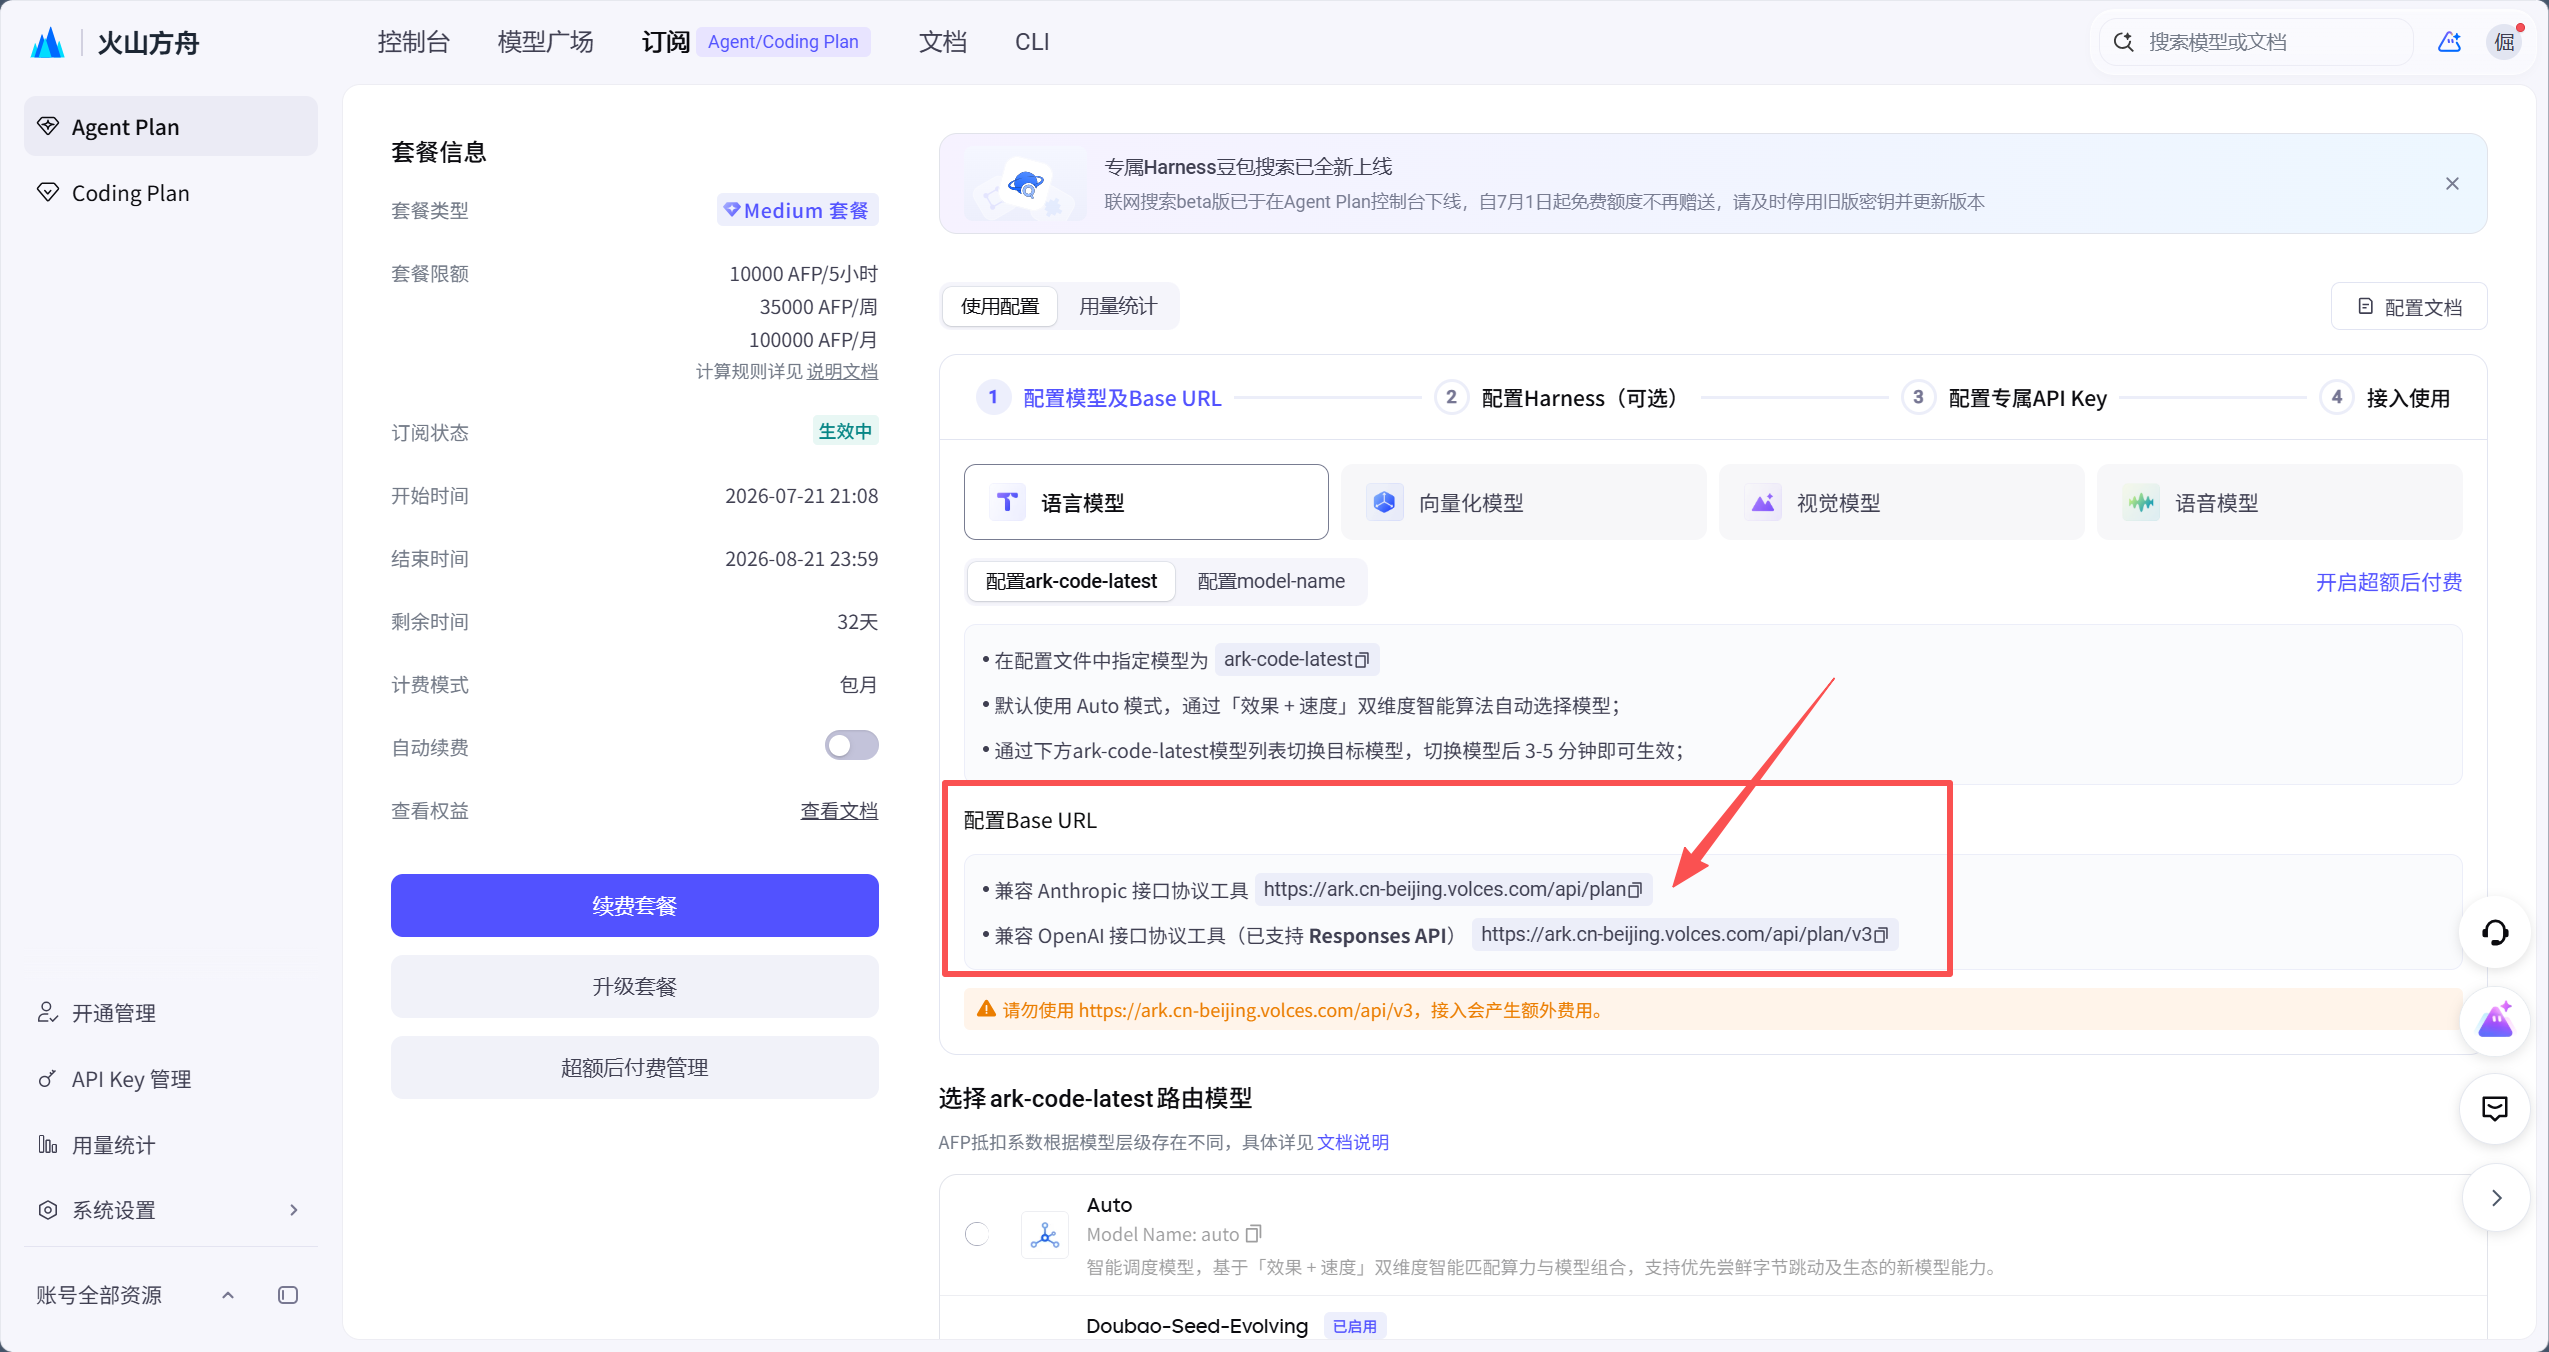Copy the OpenAI-compatible Base URL
The image size is (2549, 1352).
(x=1881, y=935)
